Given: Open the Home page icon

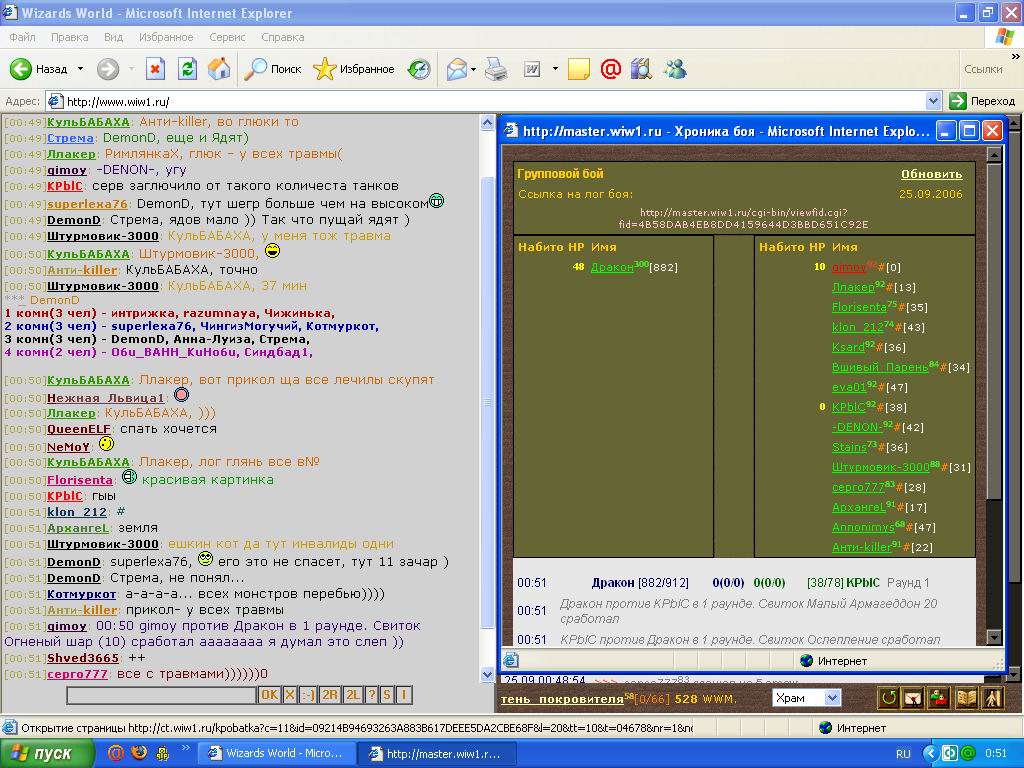Looking at the screenshot, I should (x=219, y=69).
